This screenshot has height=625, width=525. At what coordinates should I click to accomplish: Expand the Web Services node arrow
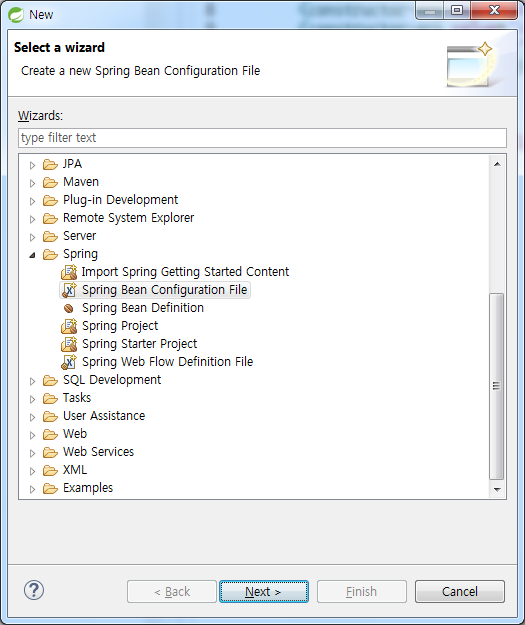[x=32, y=453]
